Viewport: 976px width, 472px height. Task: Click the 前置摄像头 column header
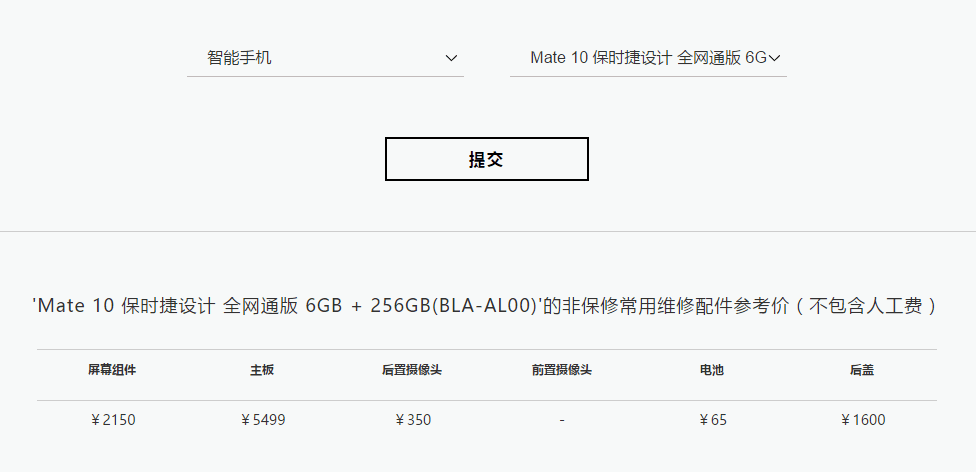(x=562, y=370)
